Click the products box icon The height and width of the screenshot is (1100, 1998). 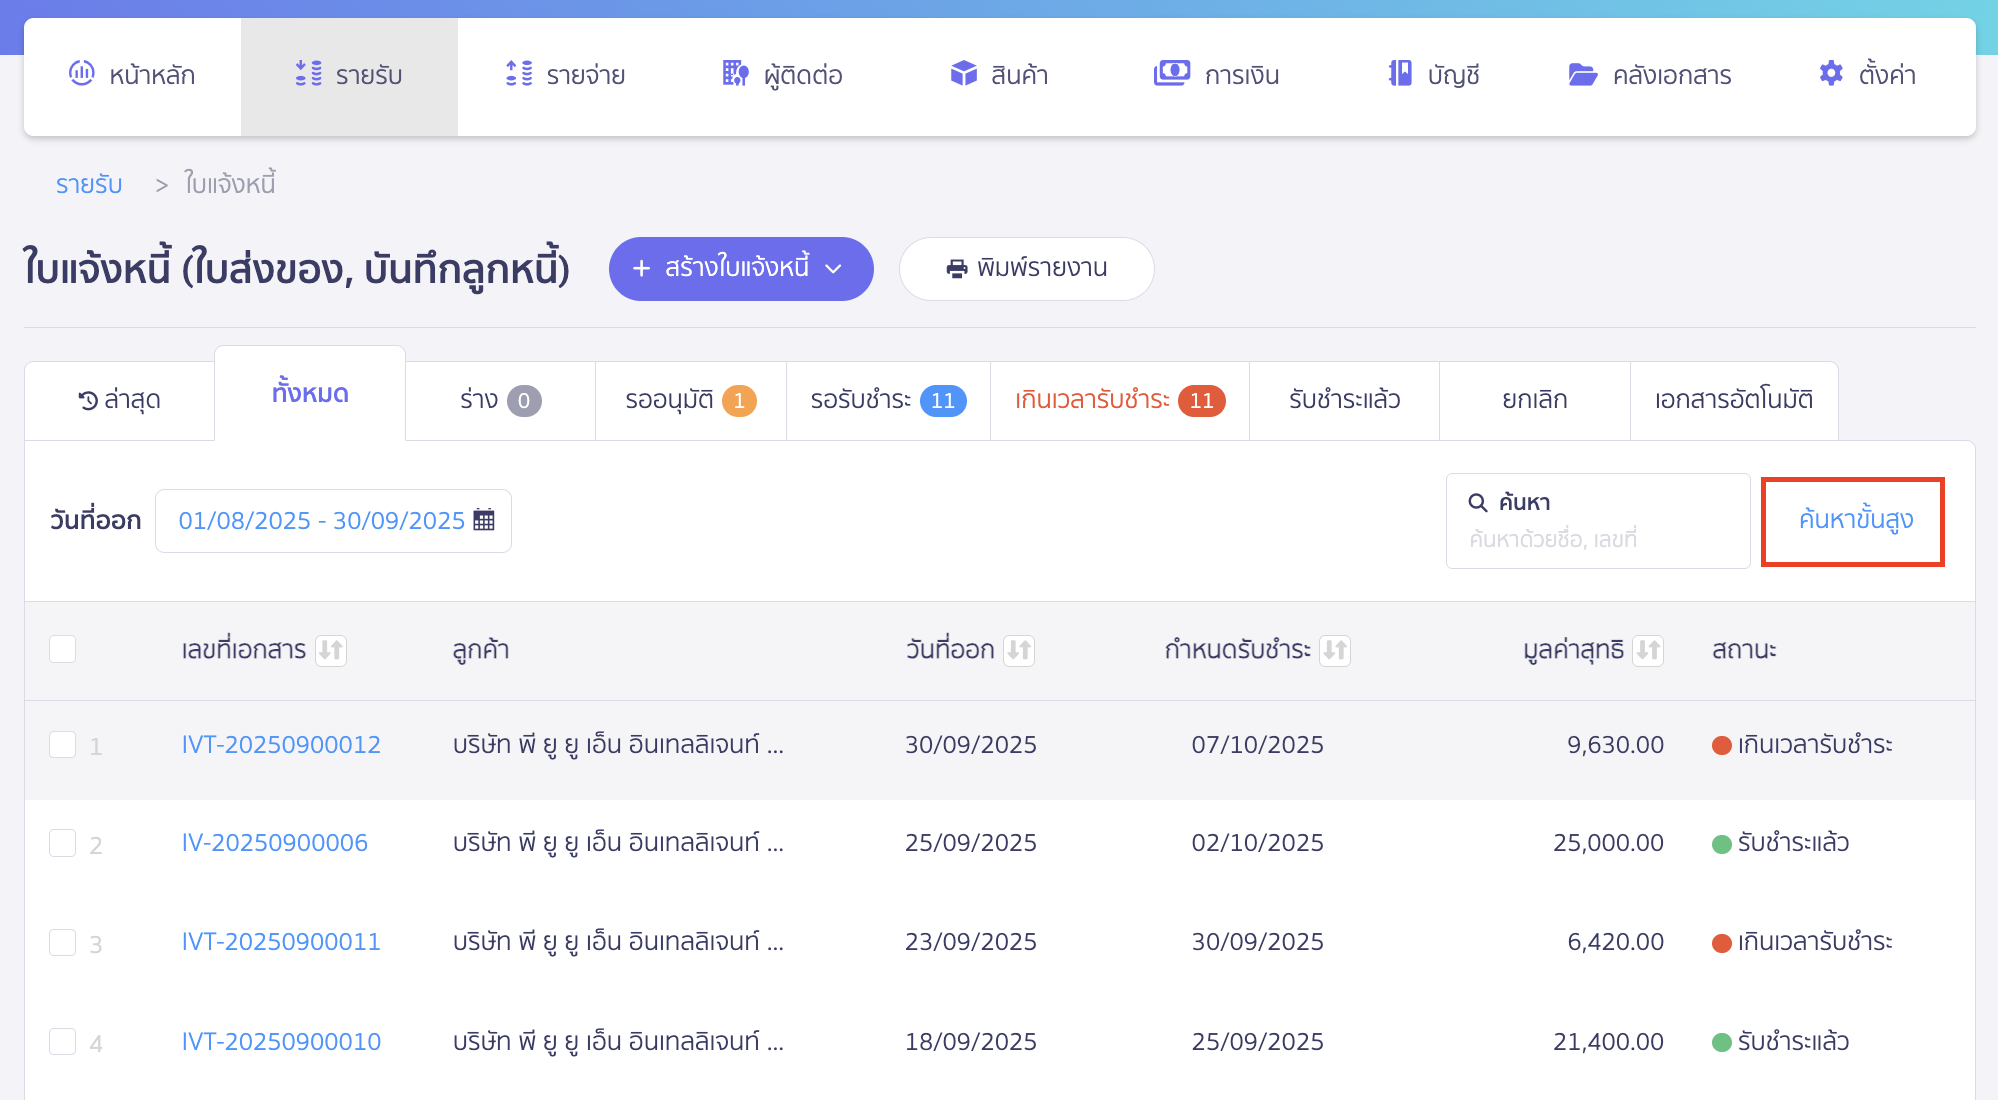pos(963,73)
